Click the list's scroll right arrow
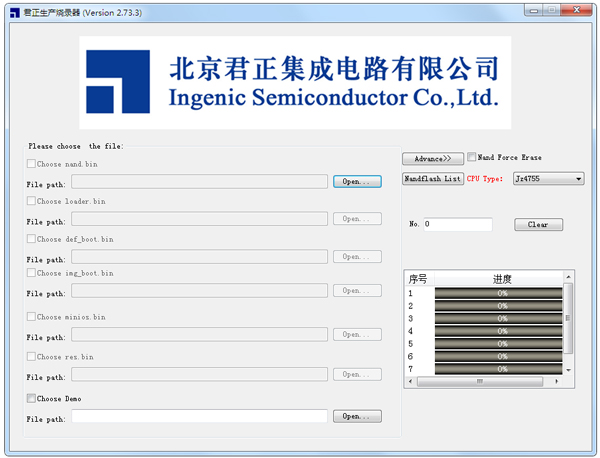This screenshot has width=600, height=458. (x=556, y=381)
